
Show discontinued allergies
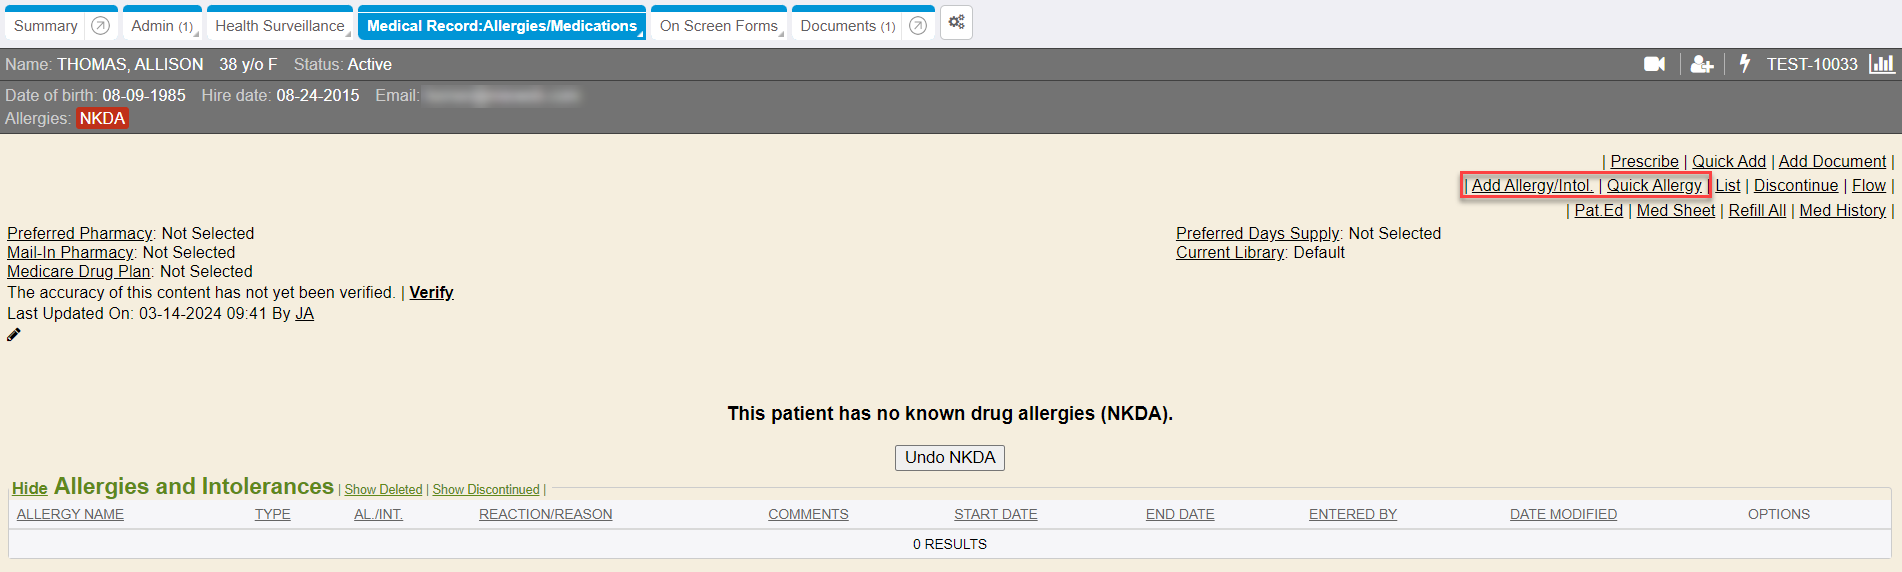click(486, 490)
